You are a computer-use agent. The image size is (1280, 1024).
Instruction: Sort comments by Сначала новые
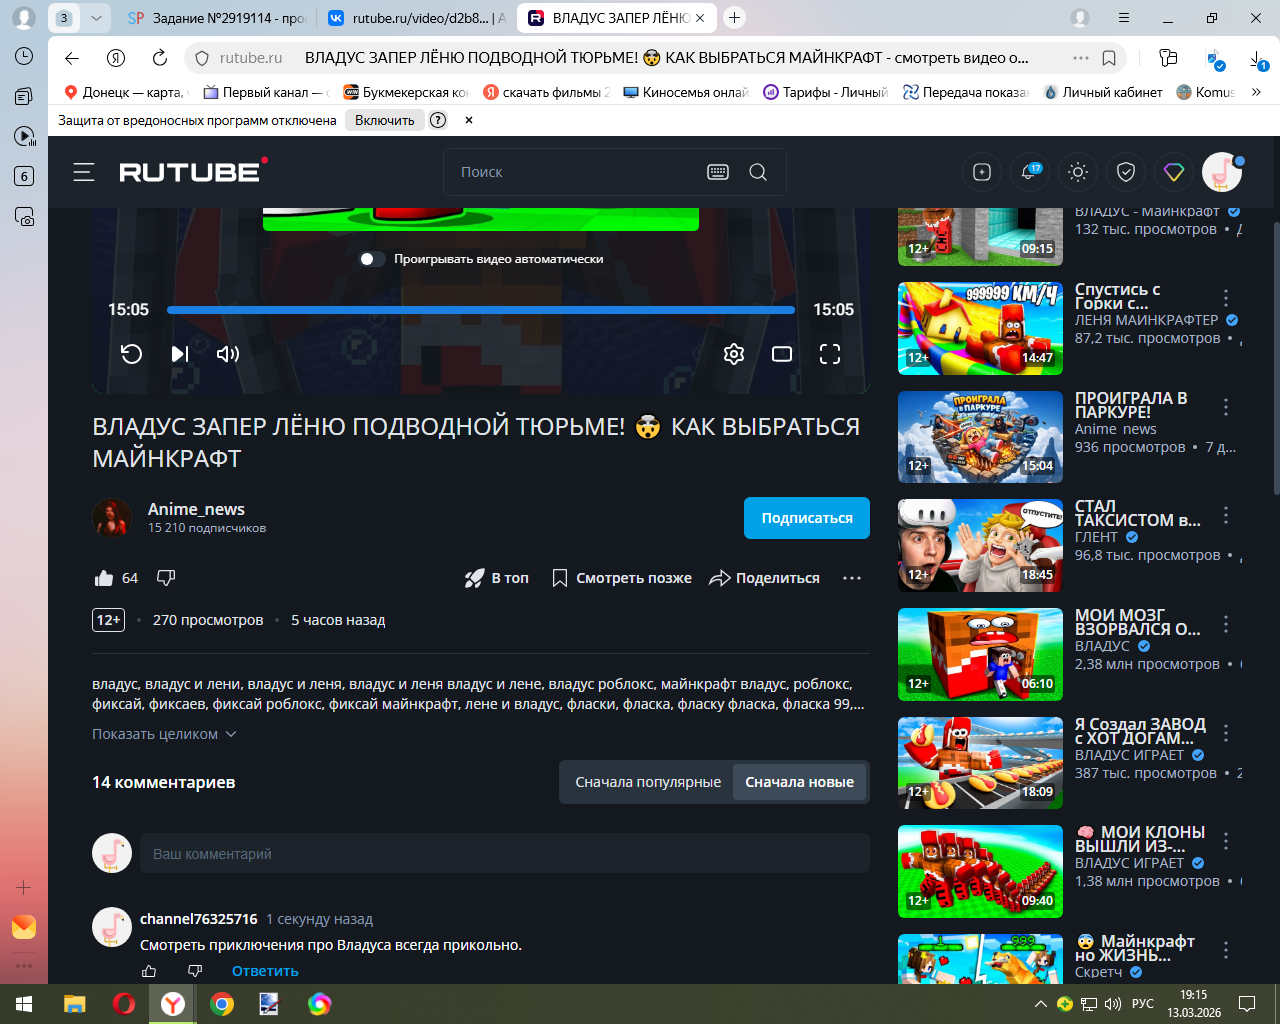(x=800, y=782)
